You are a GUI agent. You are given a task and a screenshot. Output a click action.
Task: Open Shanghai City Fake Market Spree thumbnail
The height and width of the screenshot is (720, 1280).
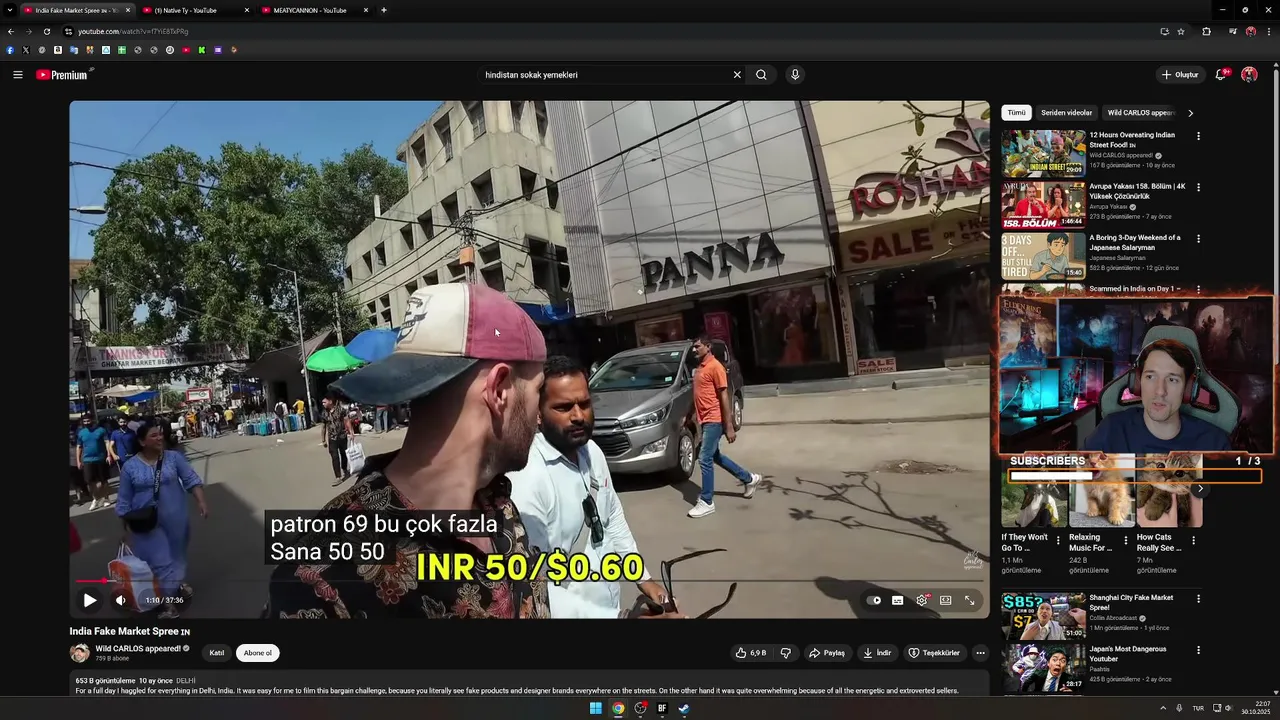coord(1043,616)
